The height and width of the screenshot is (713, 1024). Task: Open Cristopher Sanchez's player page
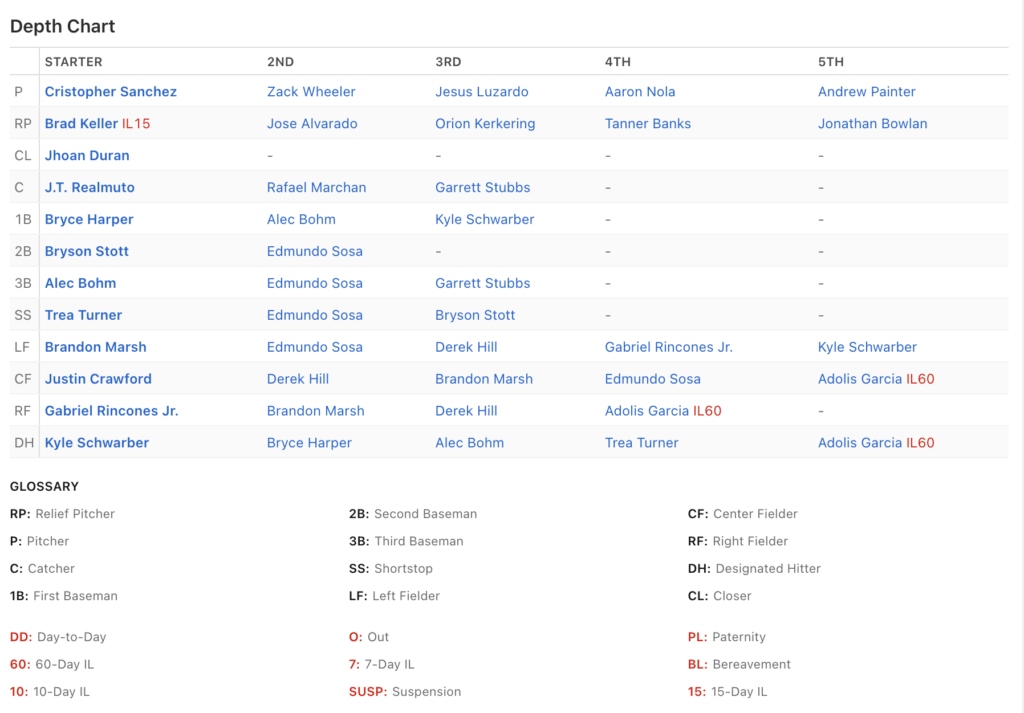point(110,91)
